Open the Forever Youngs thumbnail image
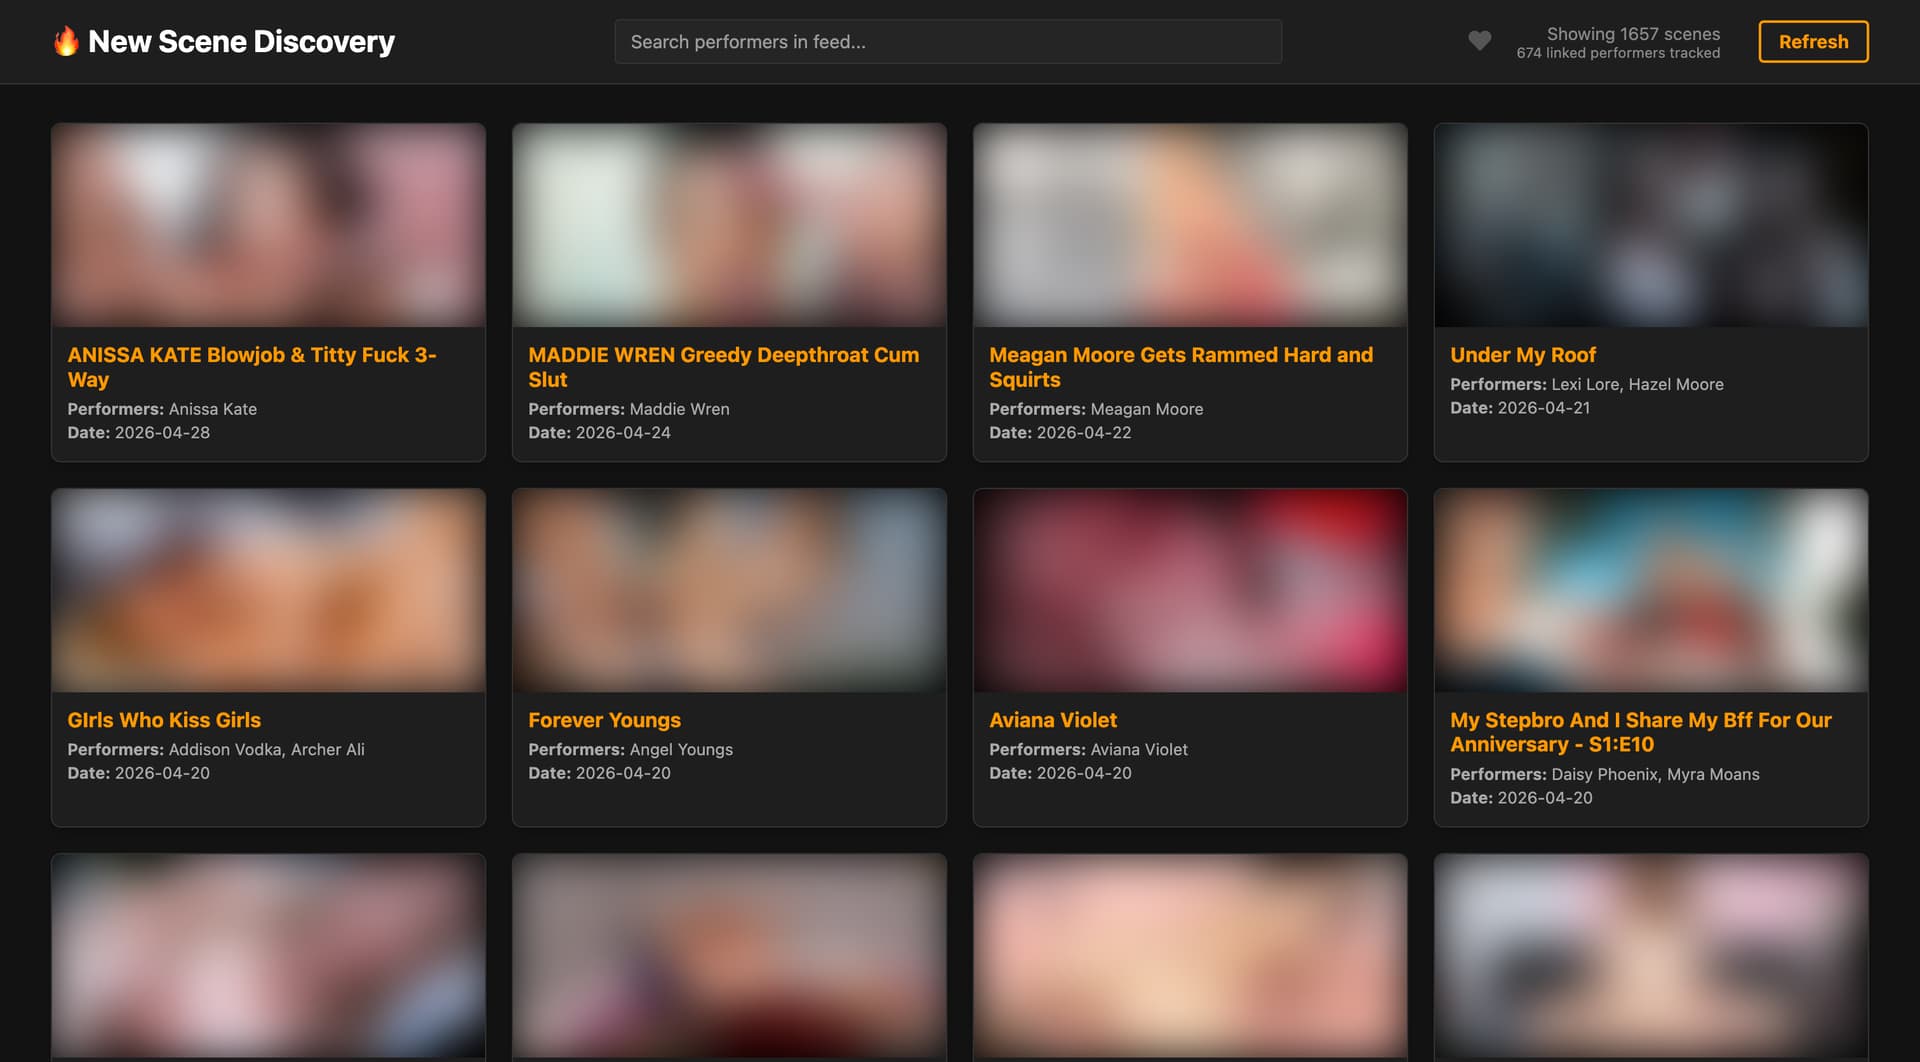This screenshot has width=1920, height=1062. [x=729, y=590]
